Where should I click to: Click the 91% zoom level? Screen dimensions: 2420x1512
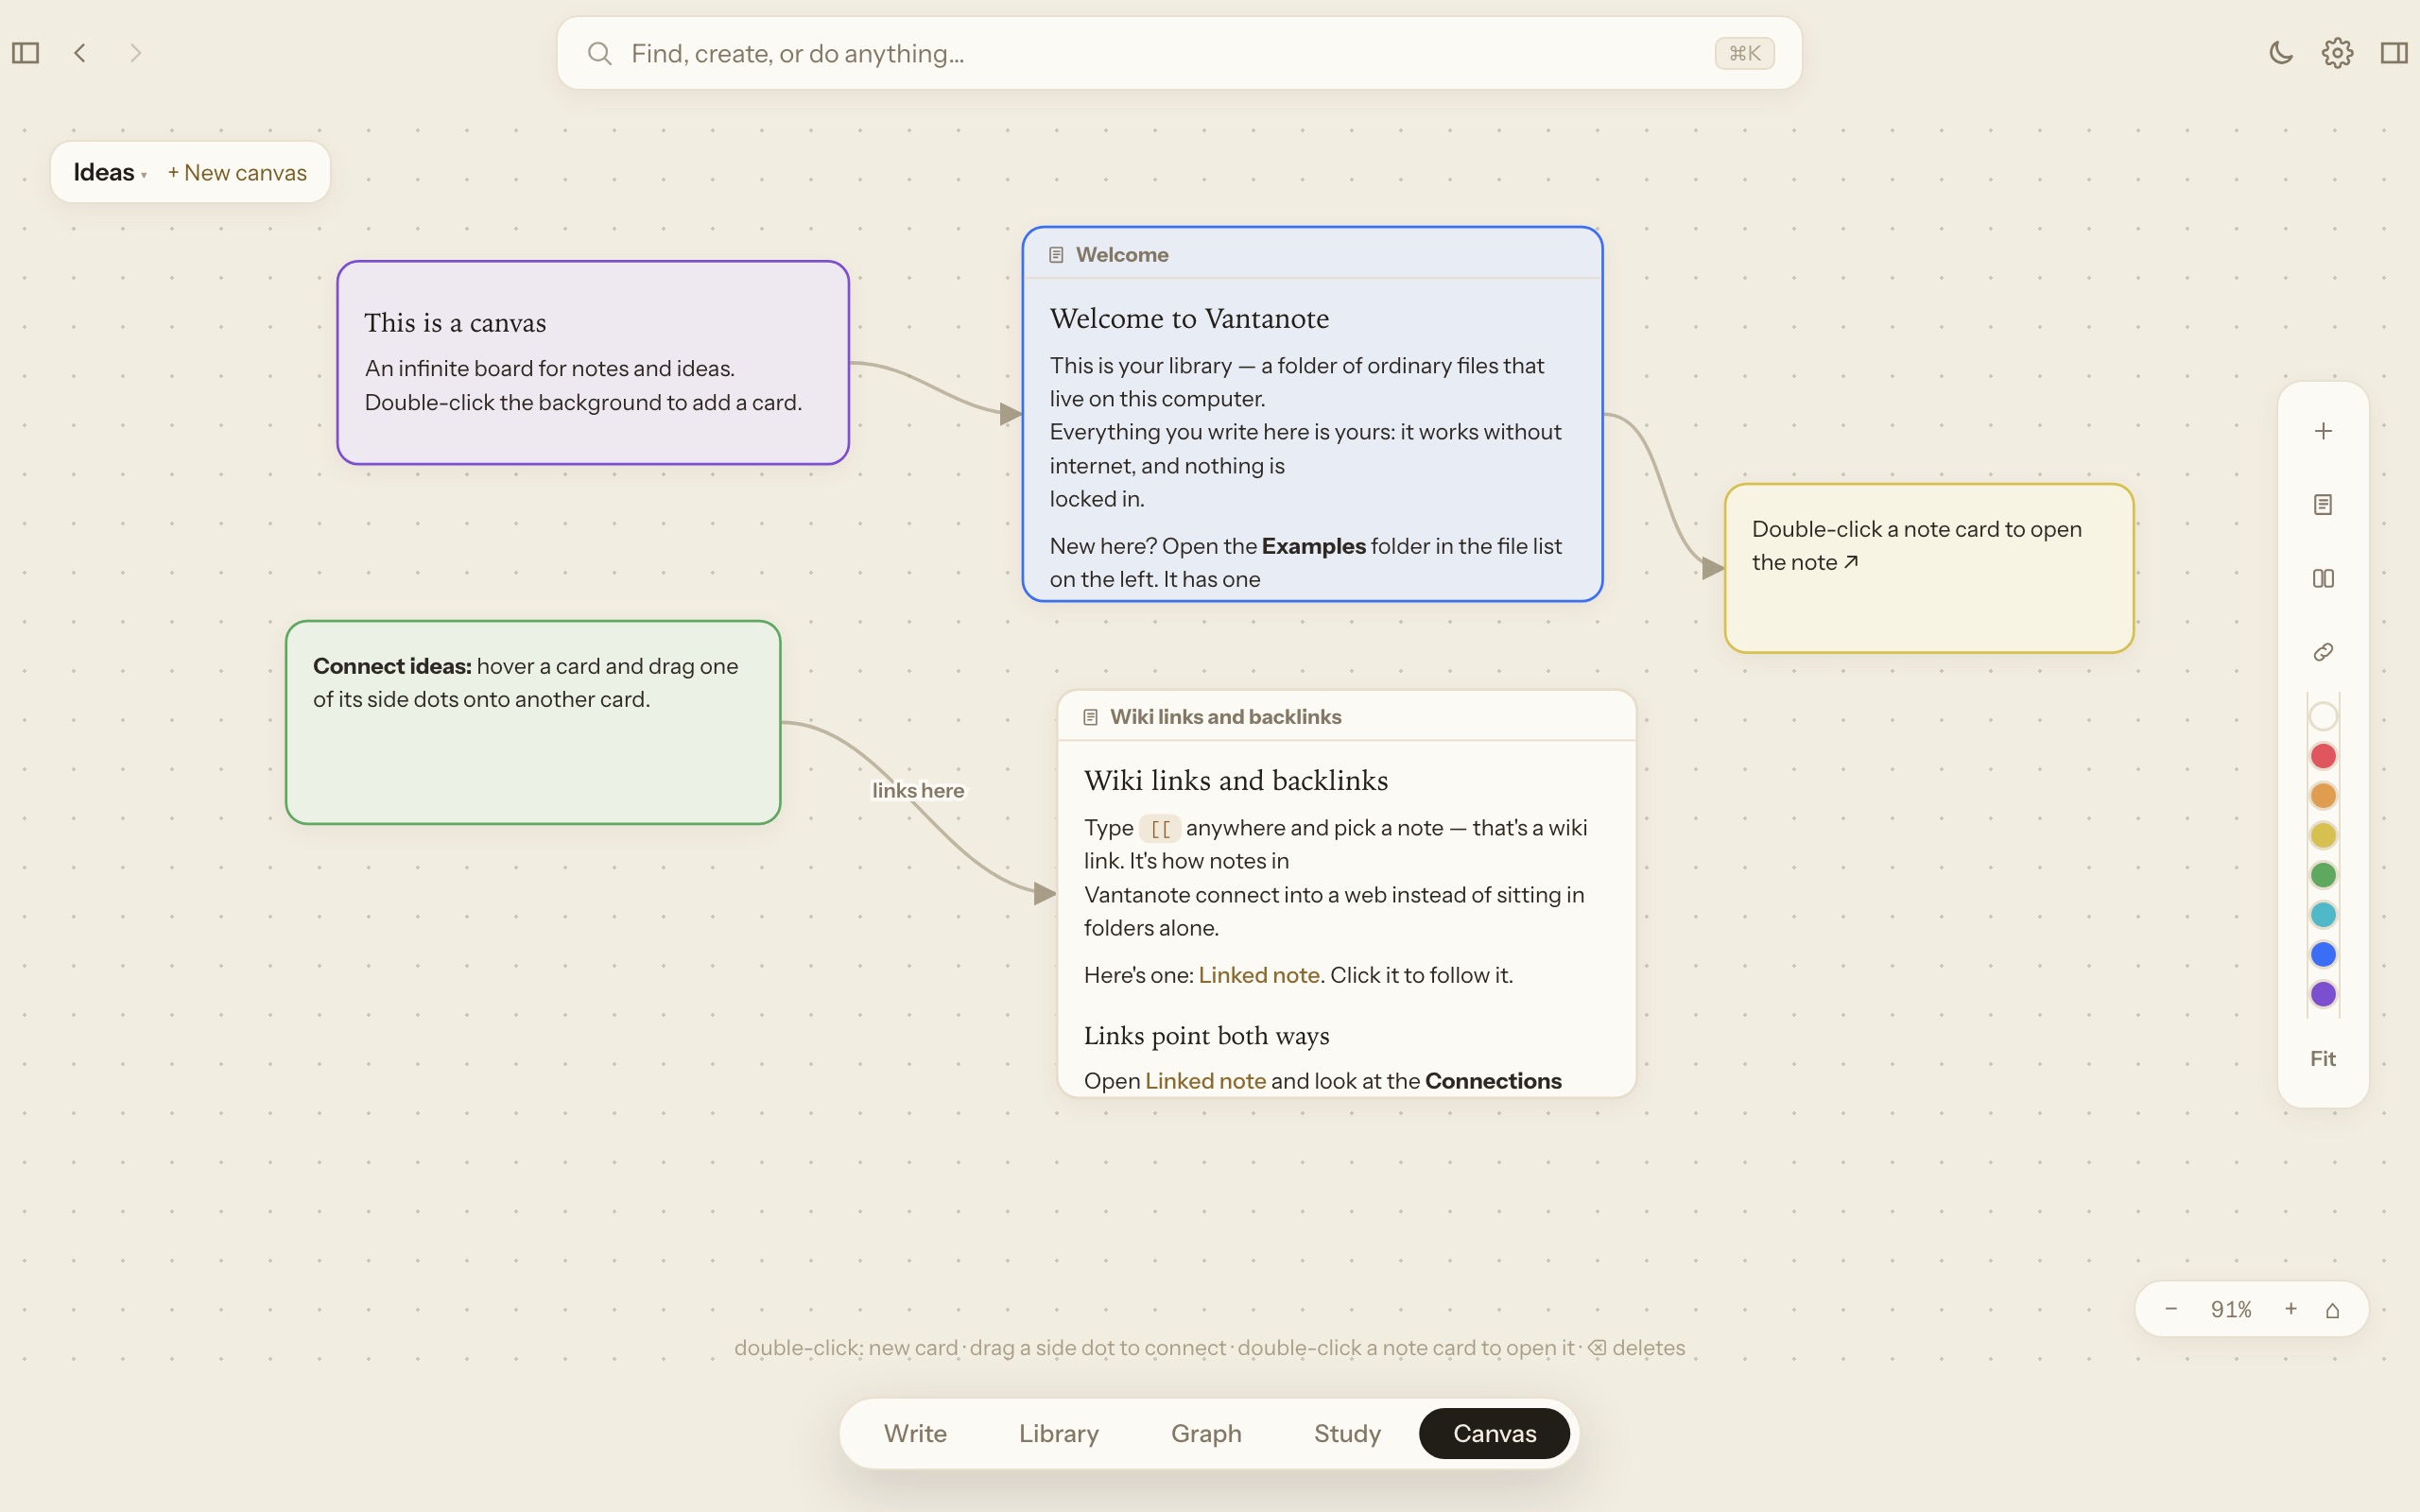[x=2231, y=1309]
